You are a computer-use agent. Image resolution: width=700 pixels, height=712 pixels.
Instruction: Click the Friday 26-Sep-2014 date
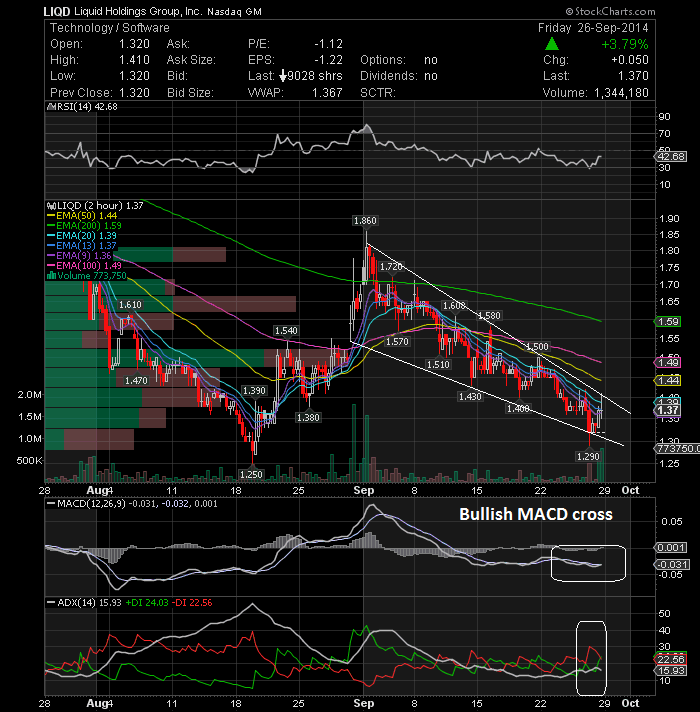point(593,28)
